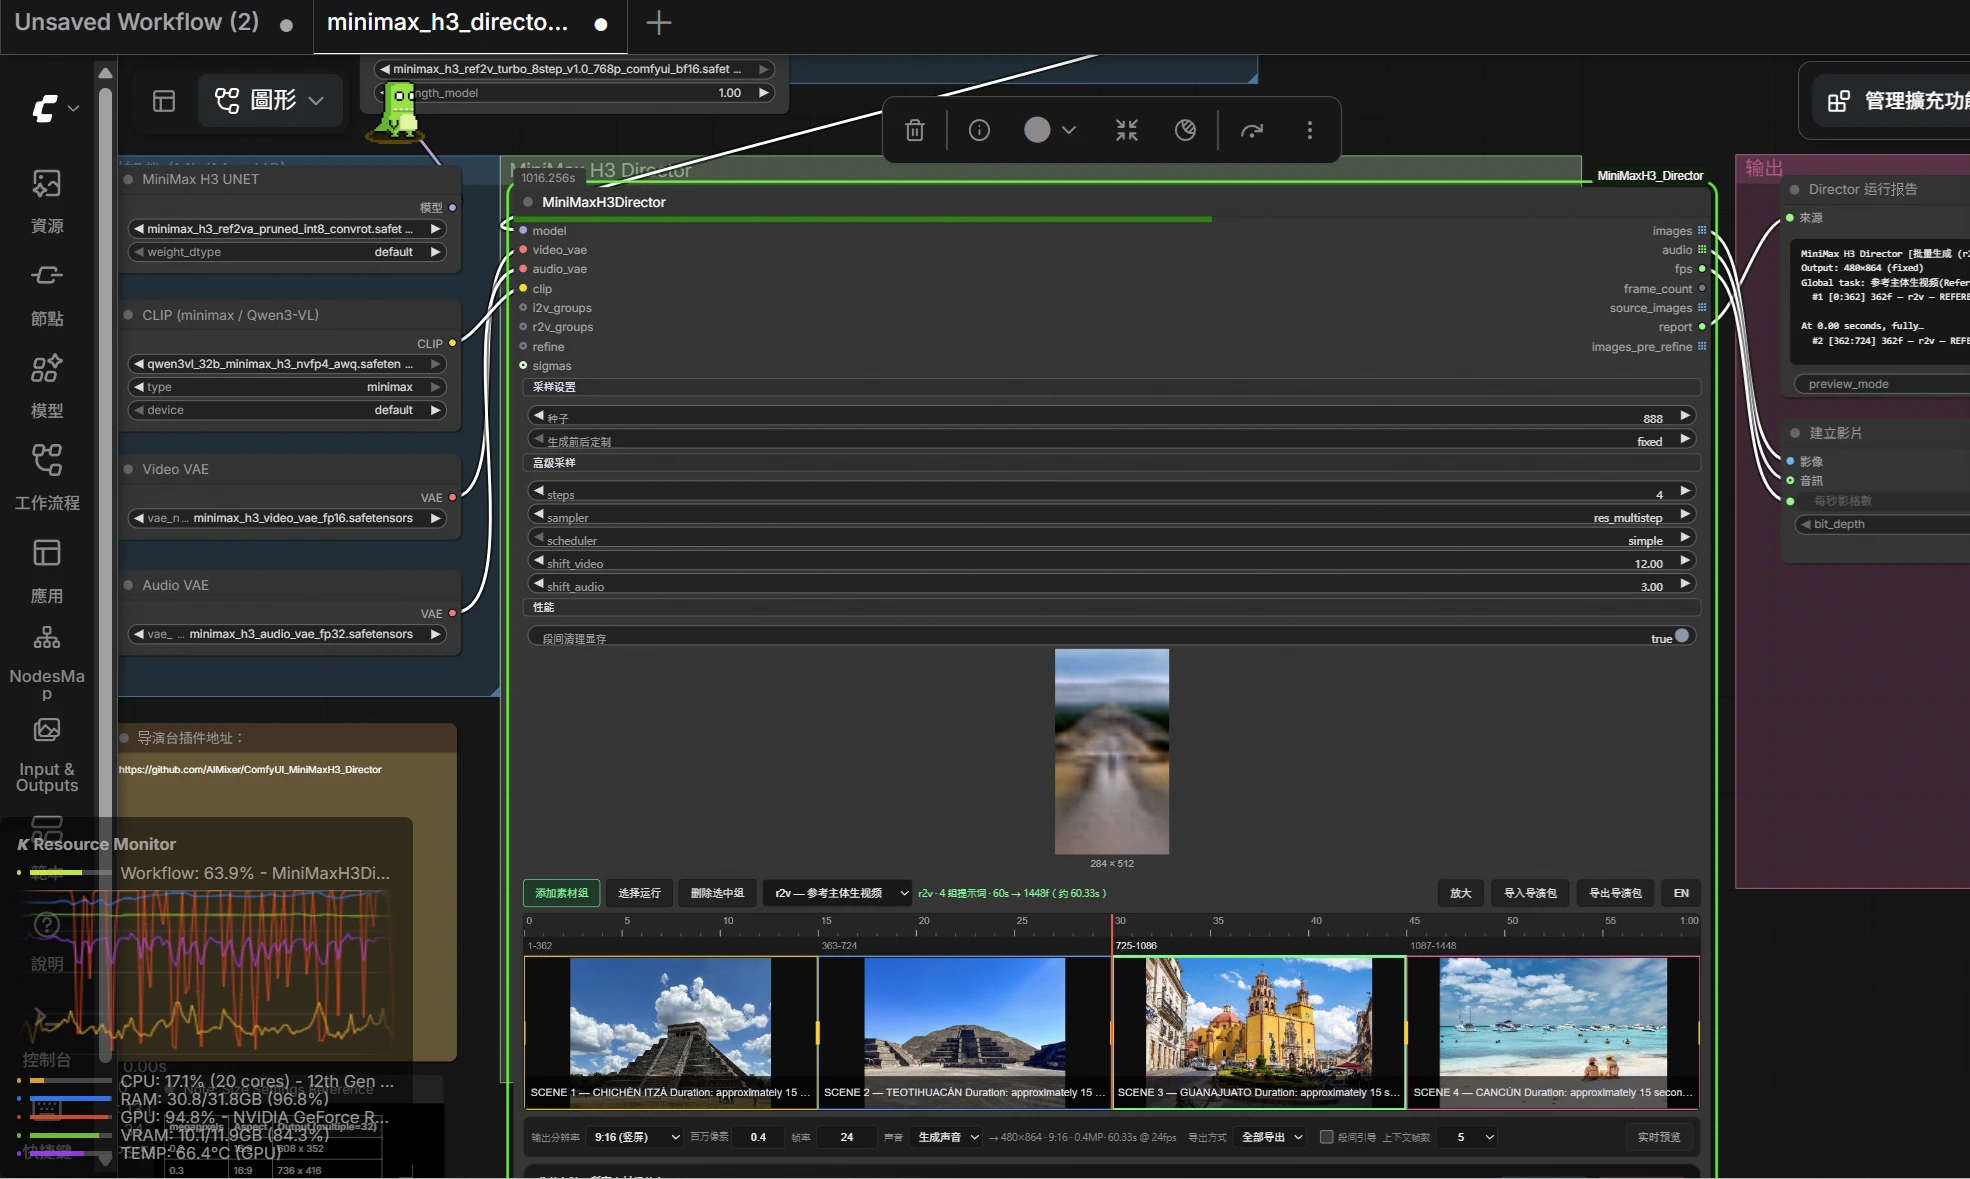The width and height of the screenshot is (1970, 1179).
Task: Select SCENE 1 CHICHÉN ITZÁ thumbnail
Action: tap(671, 1032)
